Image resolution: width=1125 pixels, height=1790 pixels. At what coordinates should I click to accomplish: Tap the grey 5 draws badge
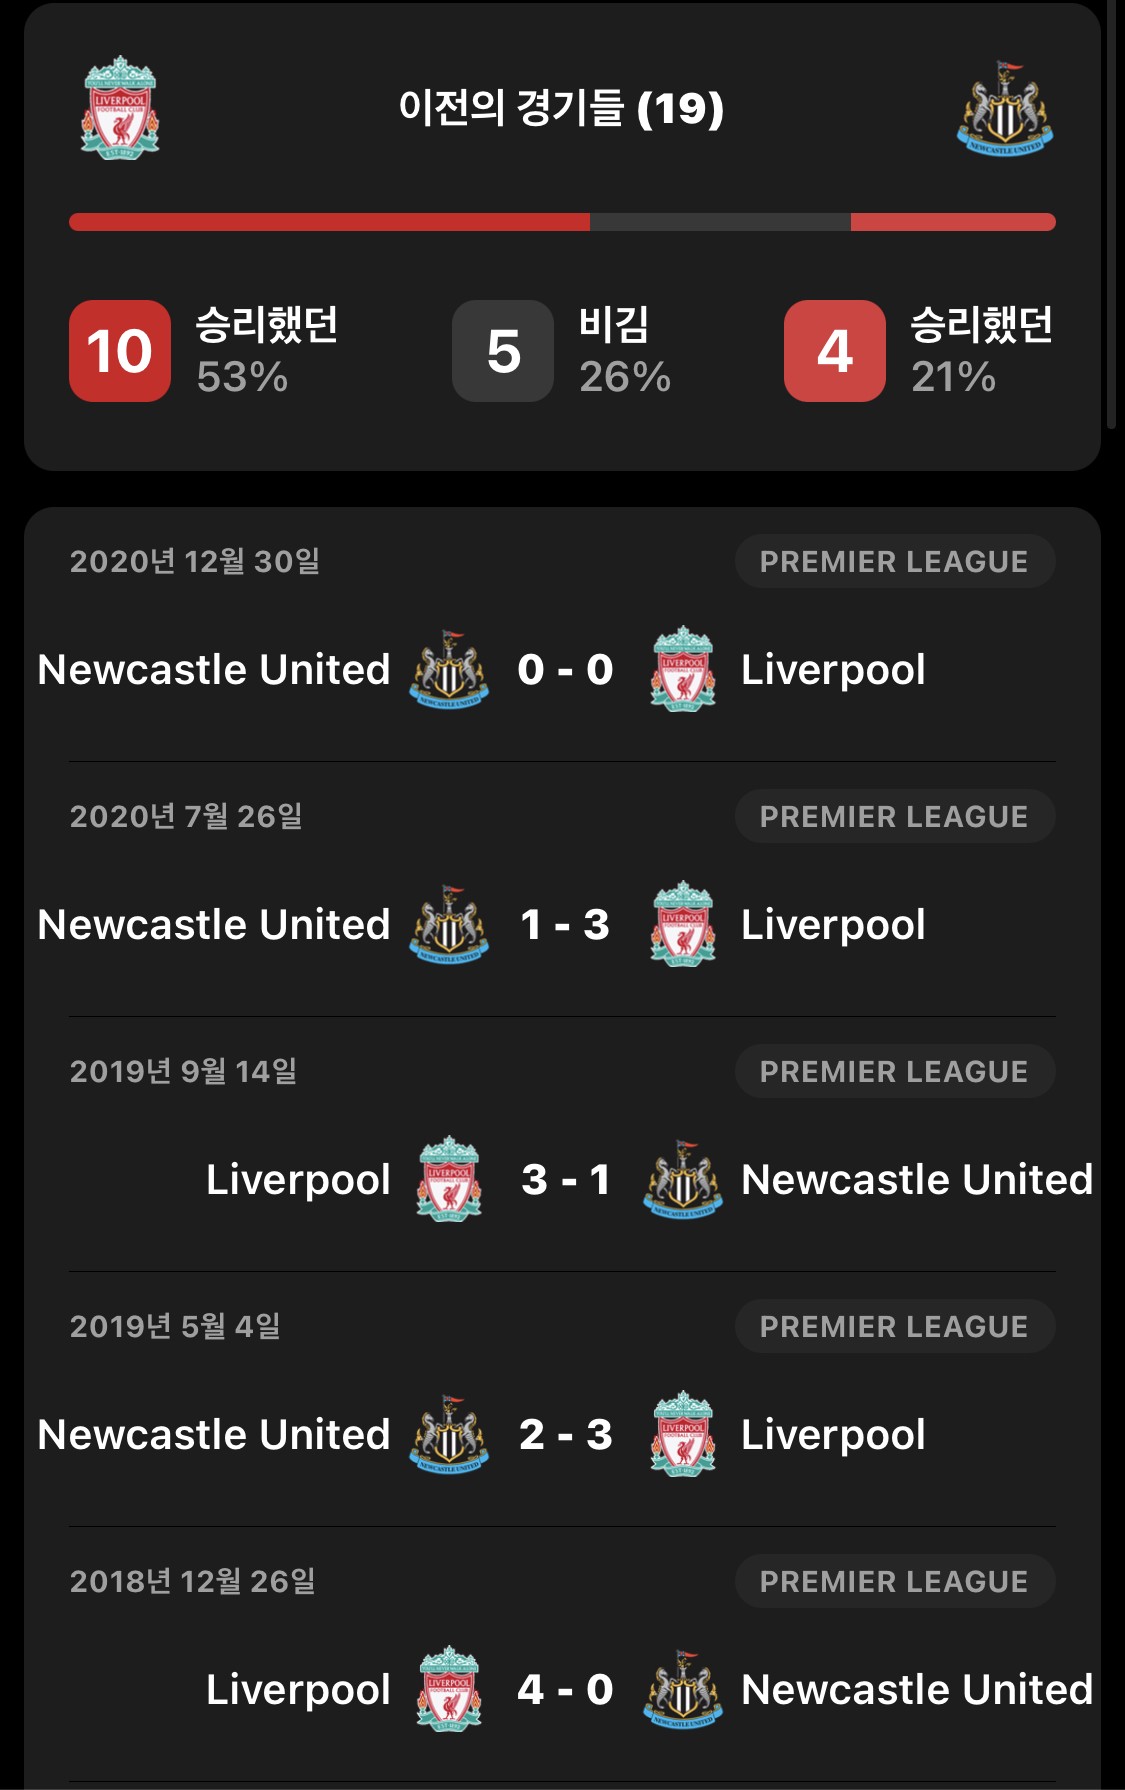tap(503, 351)
